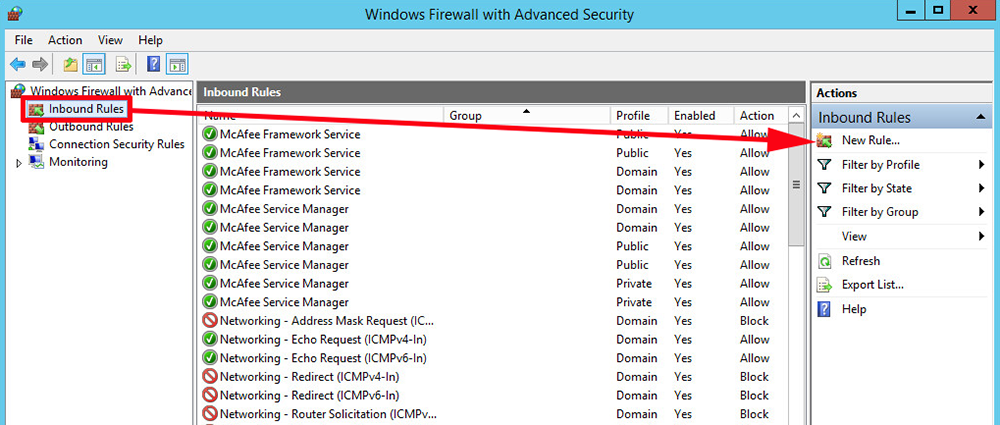Click Refresh in the Actions pane
1000x425 pixels.
(x=860, y=260)
